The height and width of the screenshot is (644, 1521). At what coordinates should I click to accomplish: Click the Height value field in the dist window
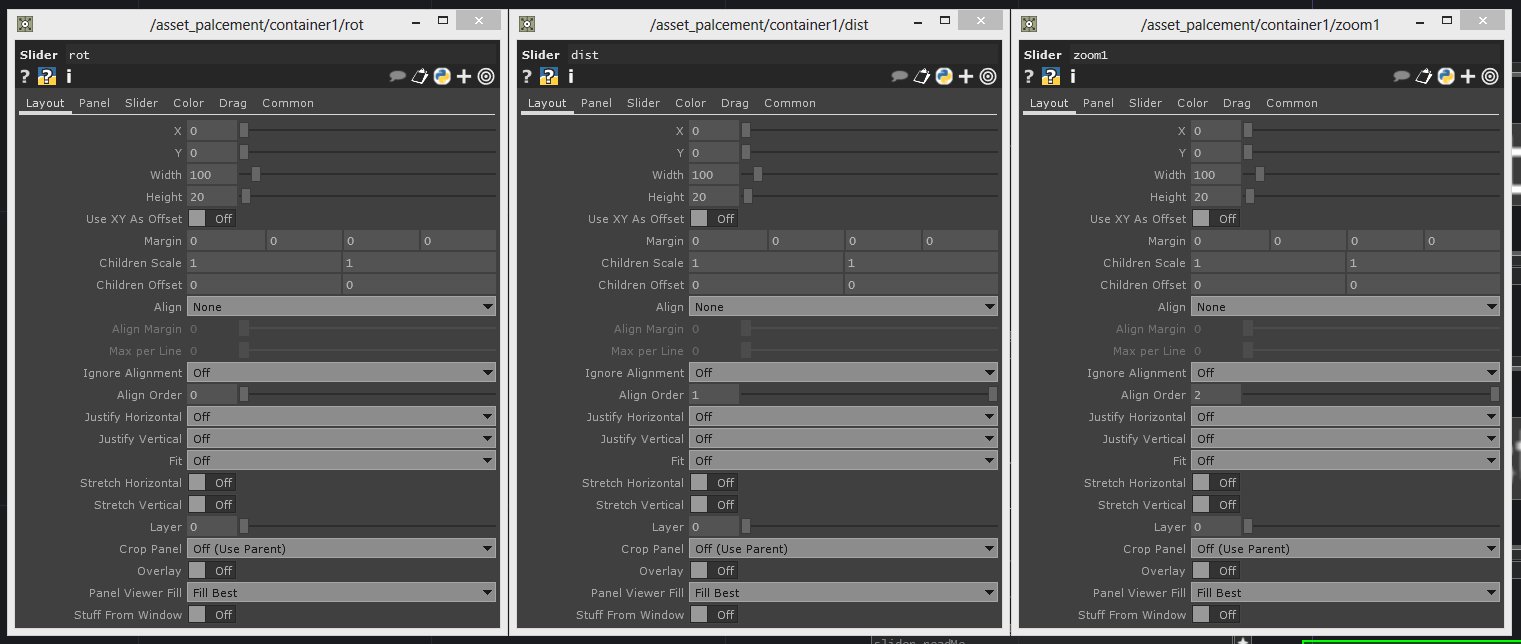coord(713,197)
